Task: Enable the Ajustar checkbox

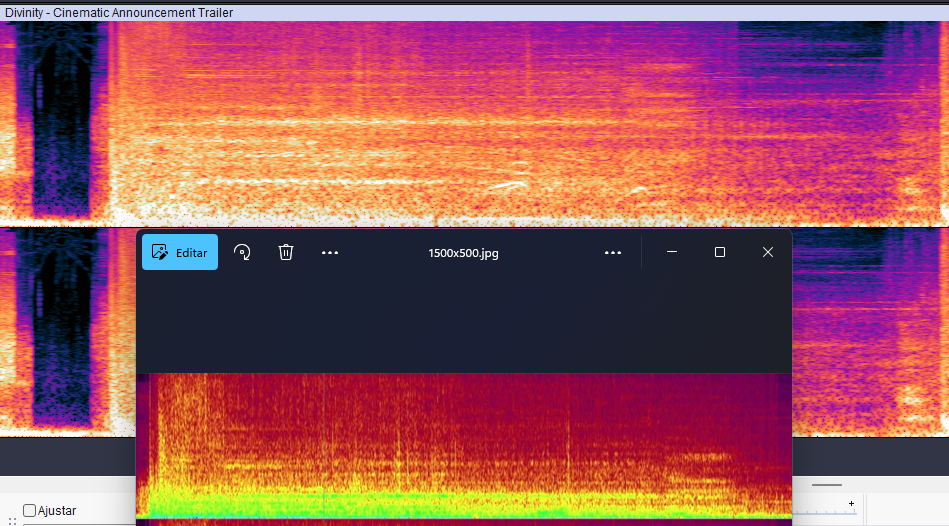Action: click(29, 510)
